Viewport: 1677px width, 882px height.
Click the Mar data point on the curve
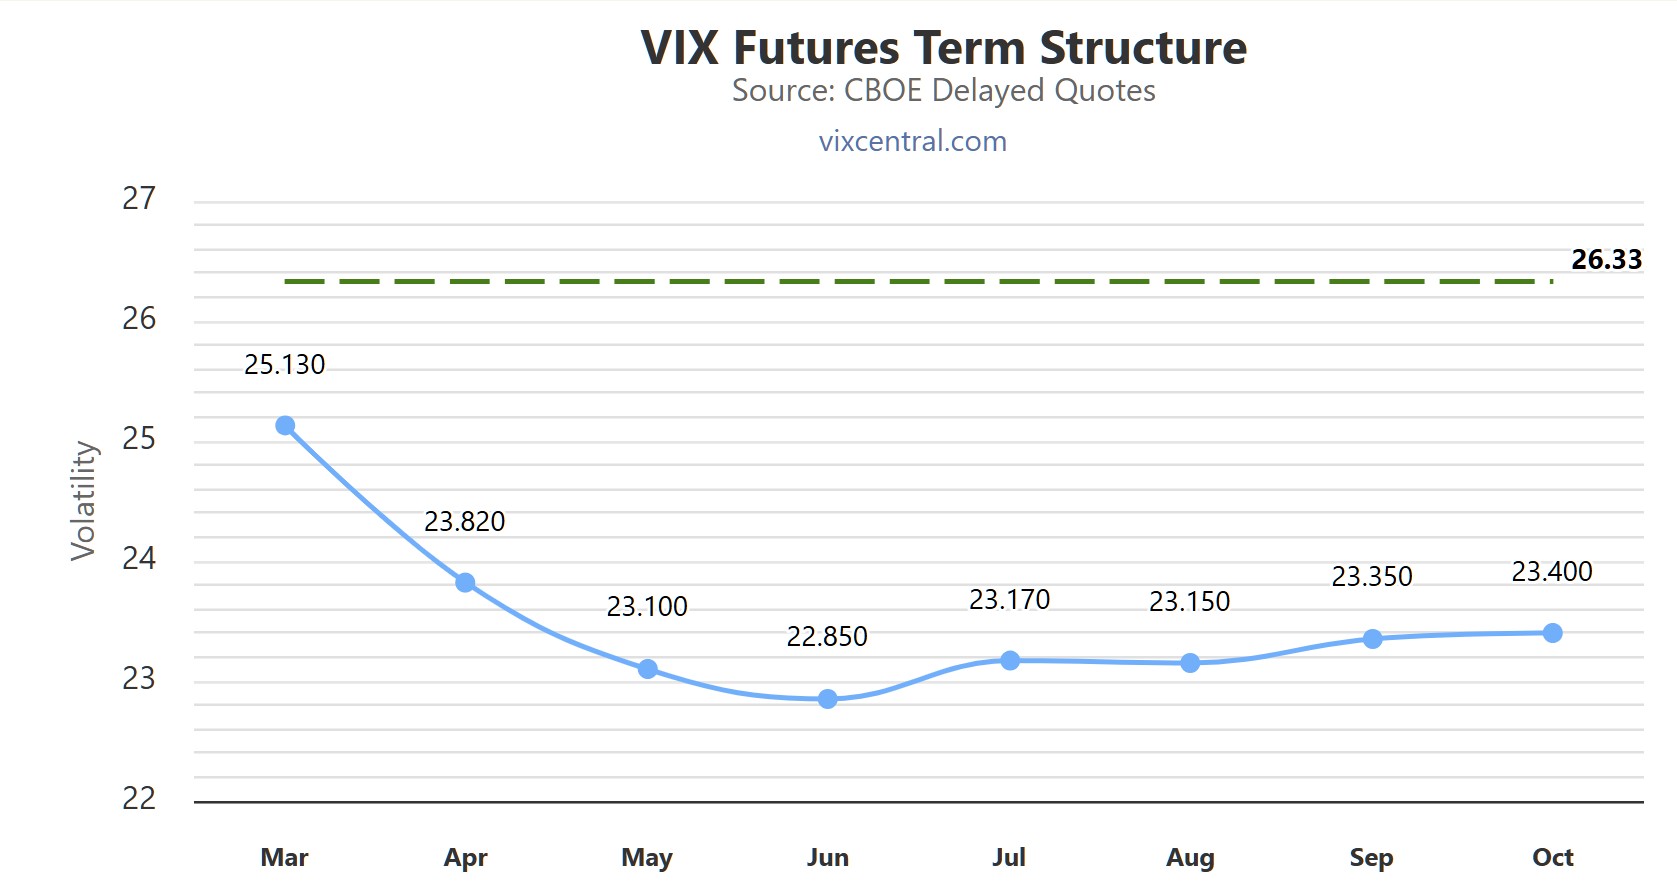pyautogui.click(x=285, y=426)
